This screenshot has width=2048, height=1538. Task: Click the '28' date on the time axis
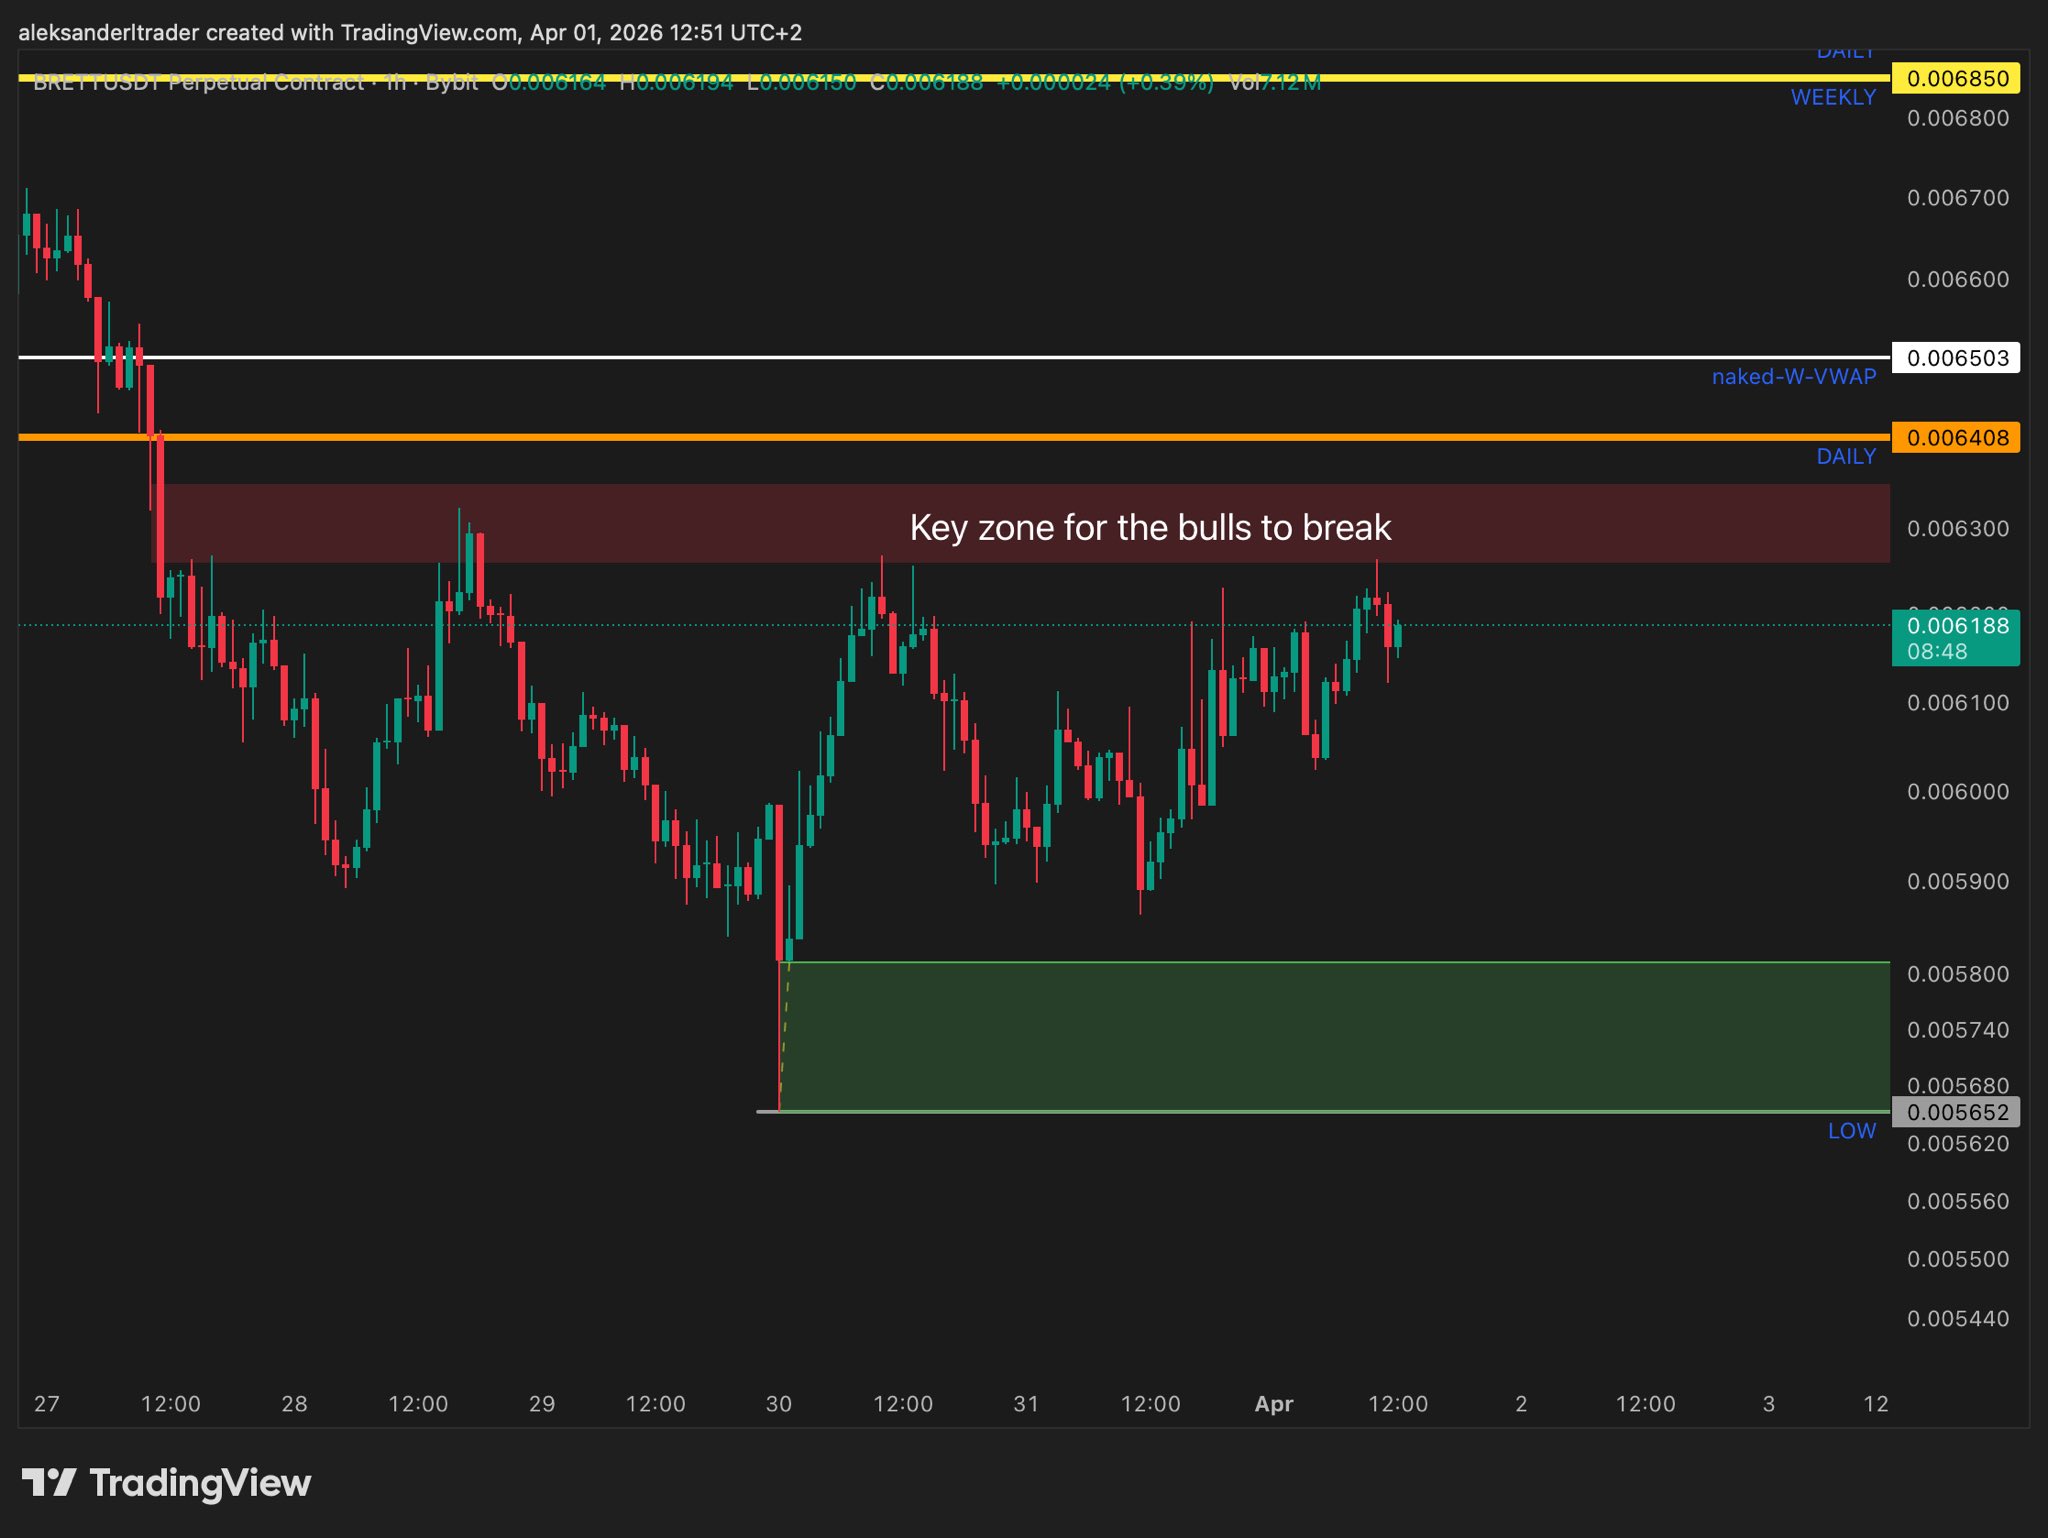[294, 1404]
